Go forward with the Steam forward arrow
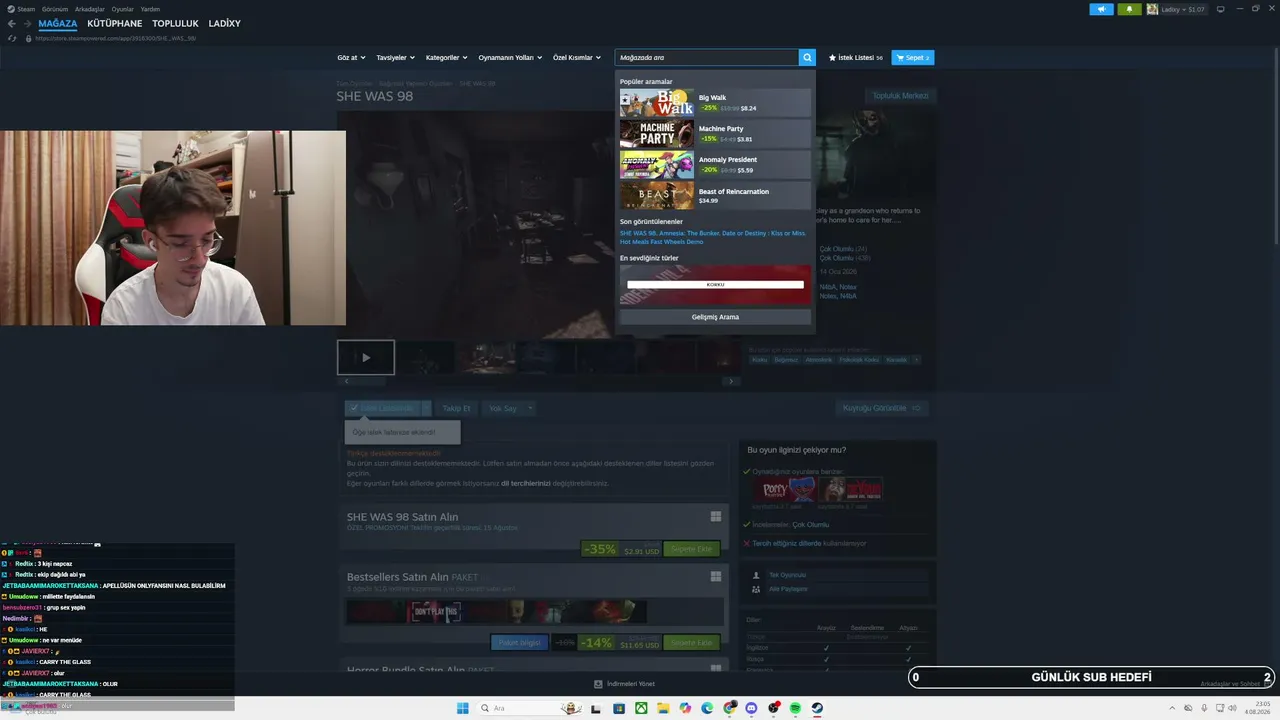Screen dimensions: 1280x720 tap(28, 23)
